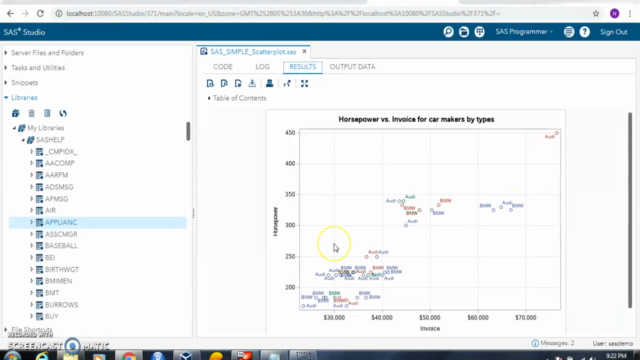Download results as PDF icon
640x360 pixels.
click(x=224, y=84)
